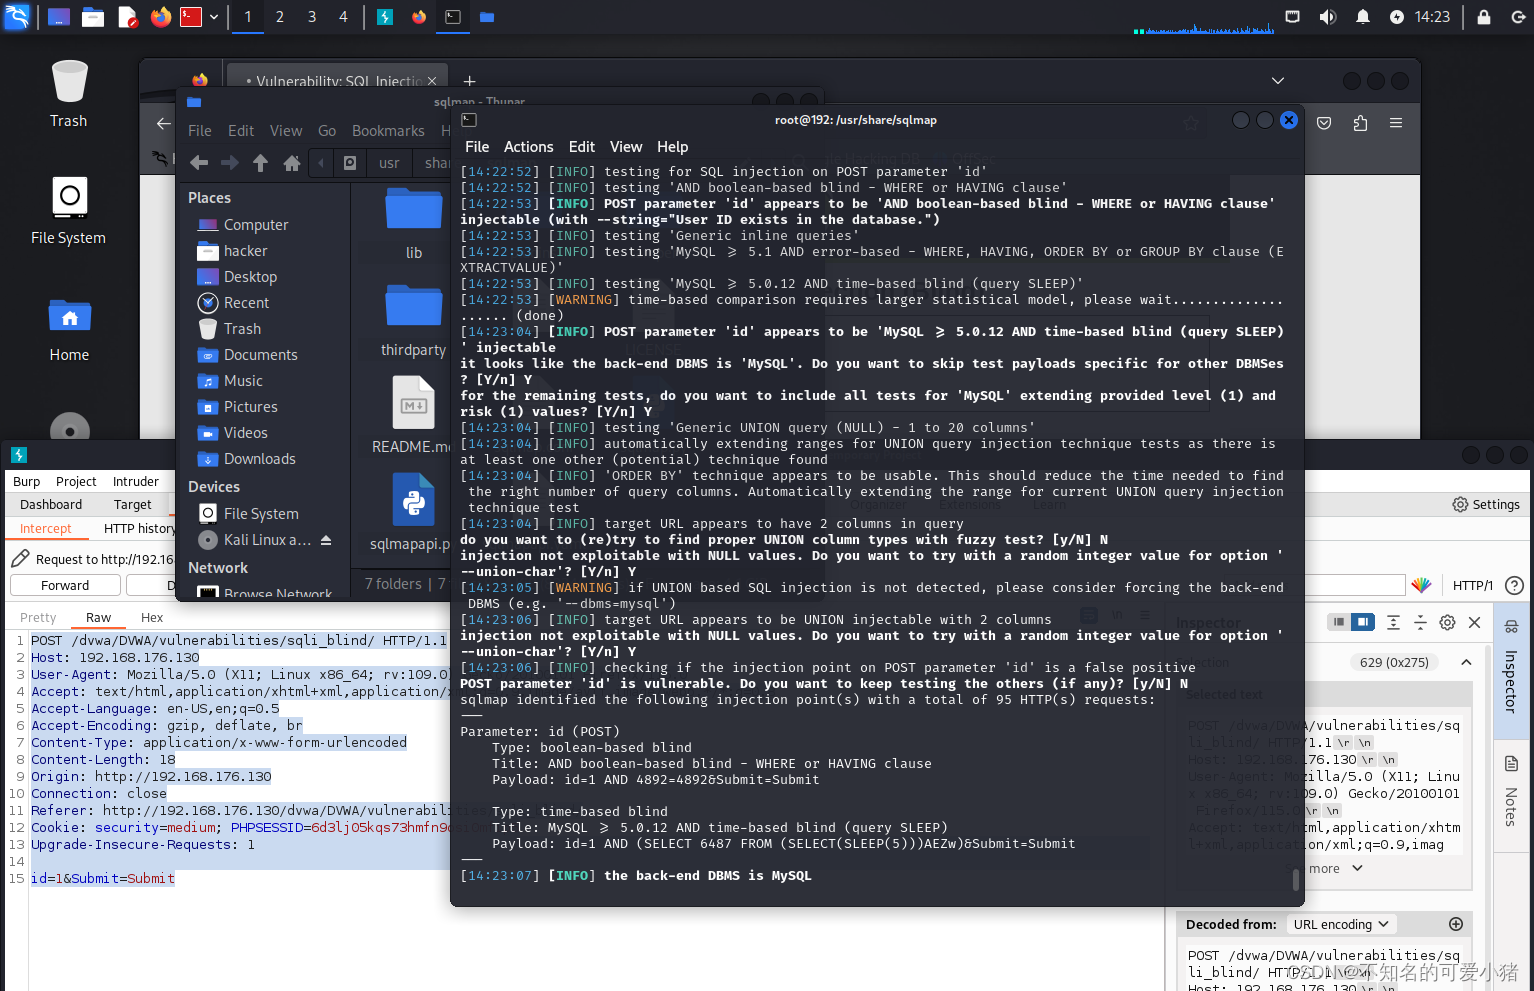This screenshot has width=1534, height=991.
Task: Select the README.md file in Thunar
Action: point(413,416)
